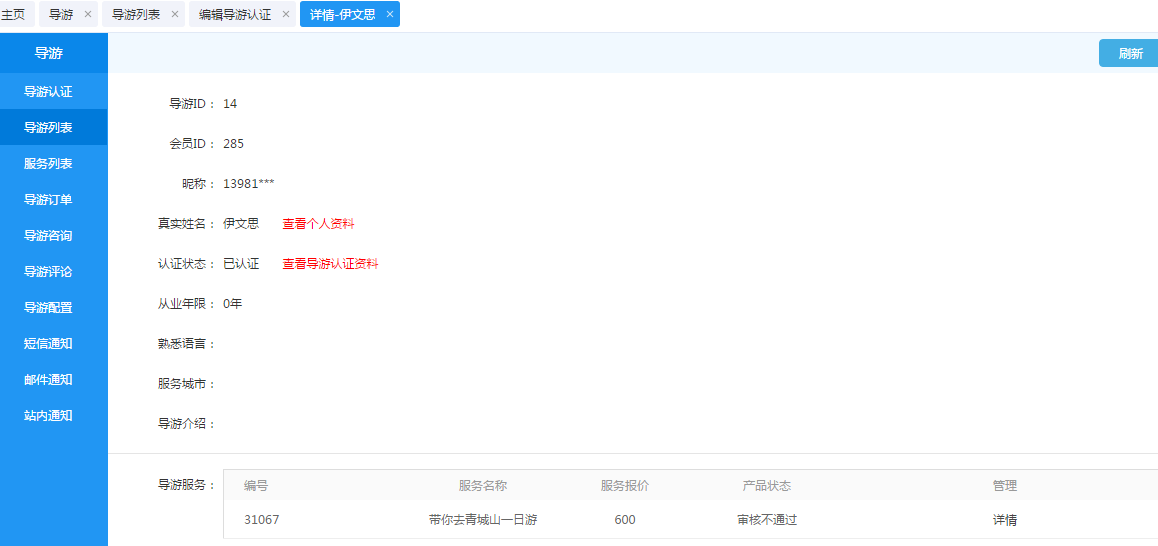This screenshot has height=546, width=1158.
Task: Close the 详情-伊文思 tab
Action: (390, 14)
